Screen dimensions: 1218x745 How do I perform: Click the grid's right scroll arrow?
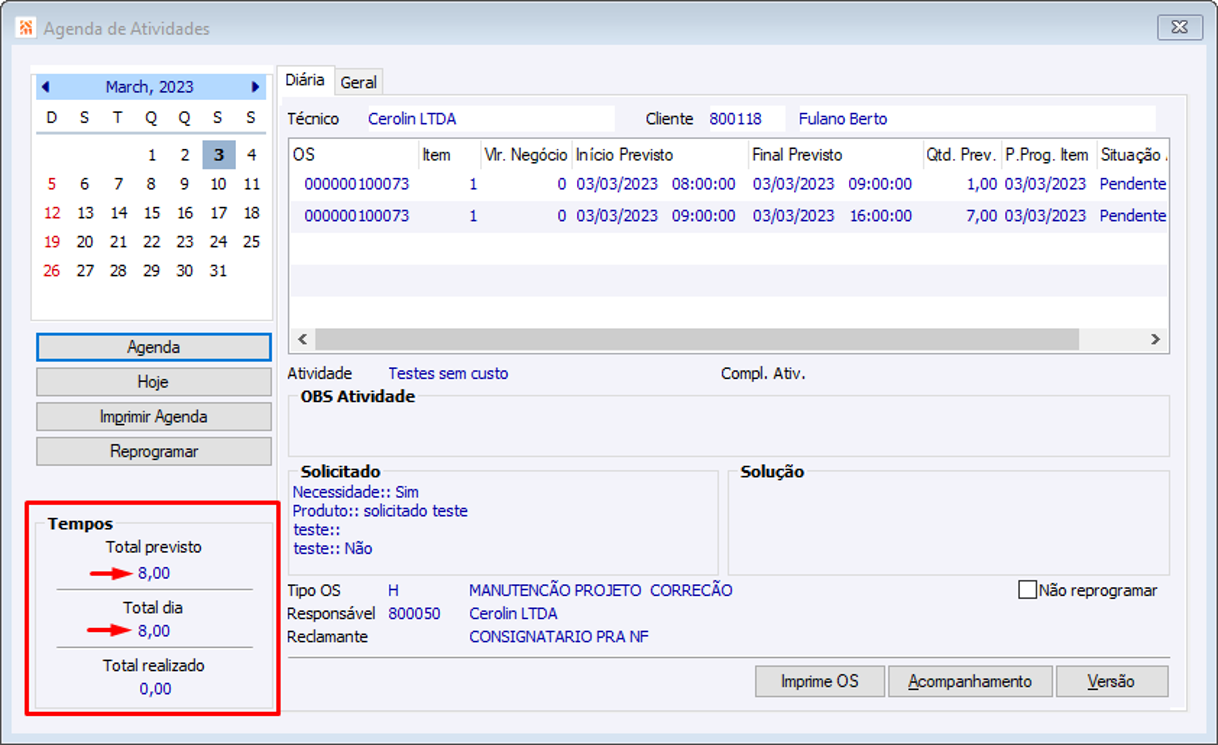pos(1155,339)
